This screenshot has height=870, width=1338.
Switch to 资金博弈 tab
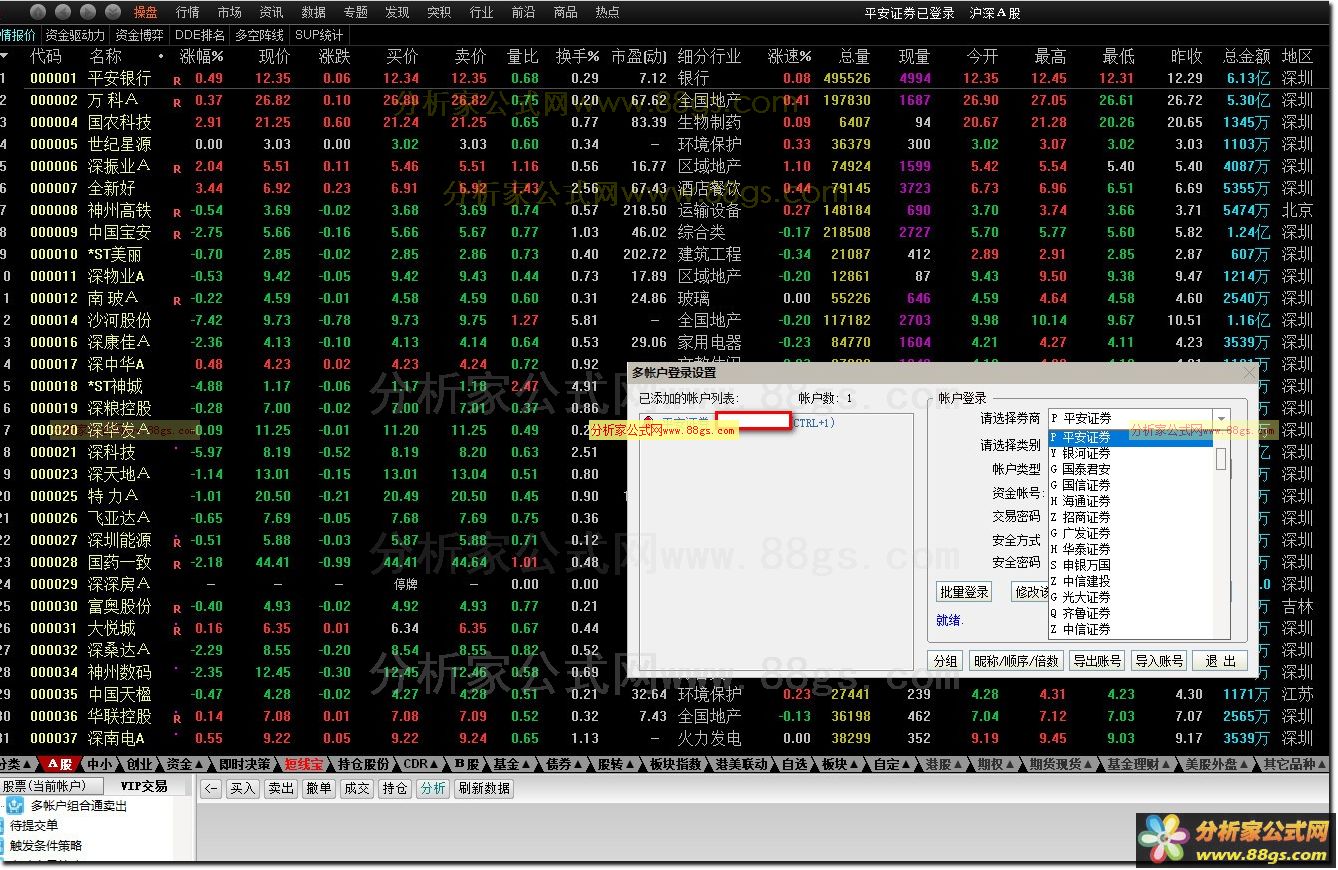[x=139, y=35]
